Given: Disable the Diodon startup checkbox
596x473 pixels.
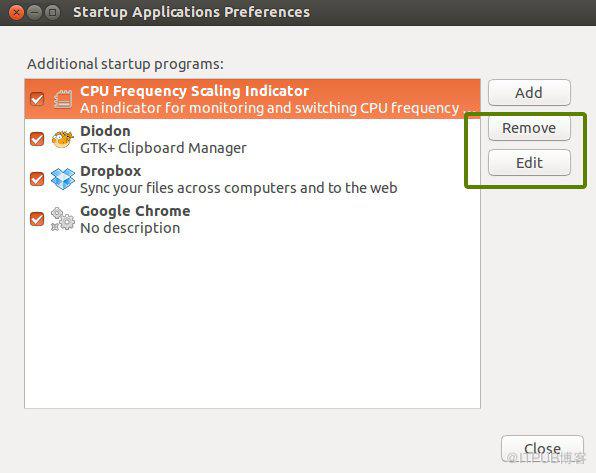Looking at the screenshot, I should [37, 139].
